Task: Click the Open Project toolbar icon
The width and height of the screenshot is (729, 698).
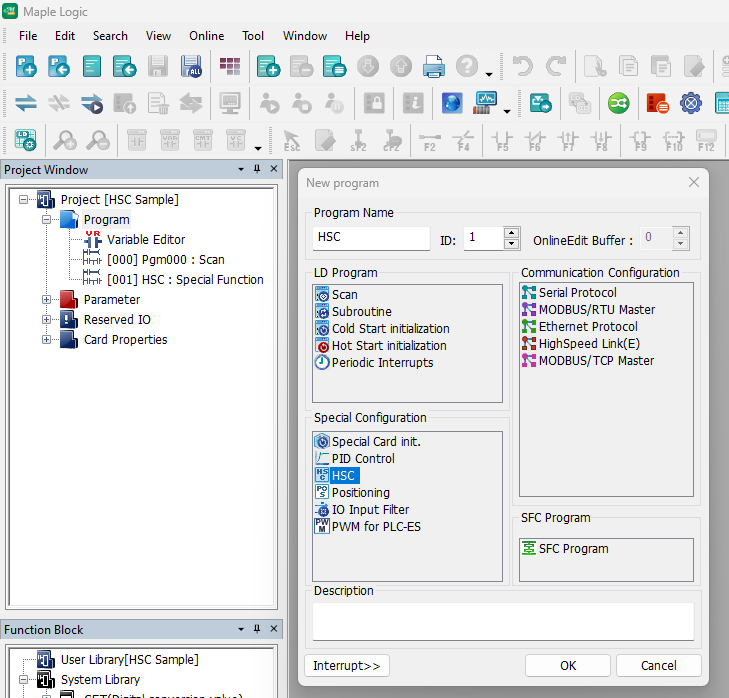Action: click(x=59, y=66)
